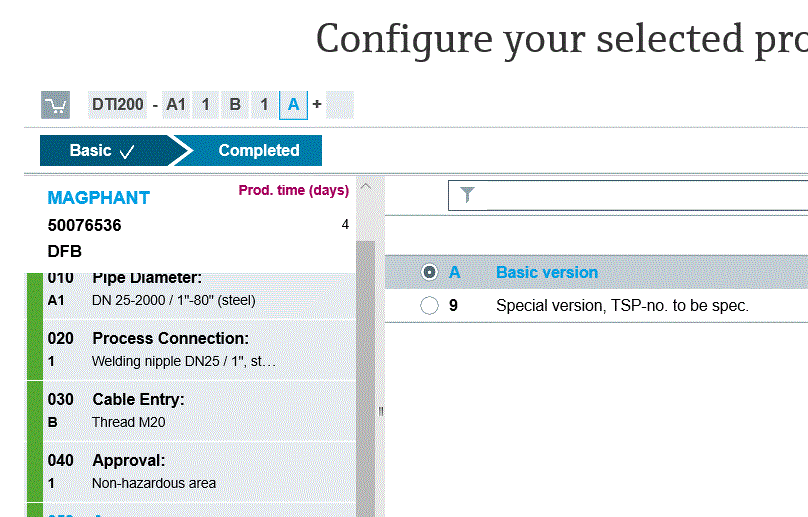Select the B code segment
This screenshot has width=808, height=517.
[235, 105]
